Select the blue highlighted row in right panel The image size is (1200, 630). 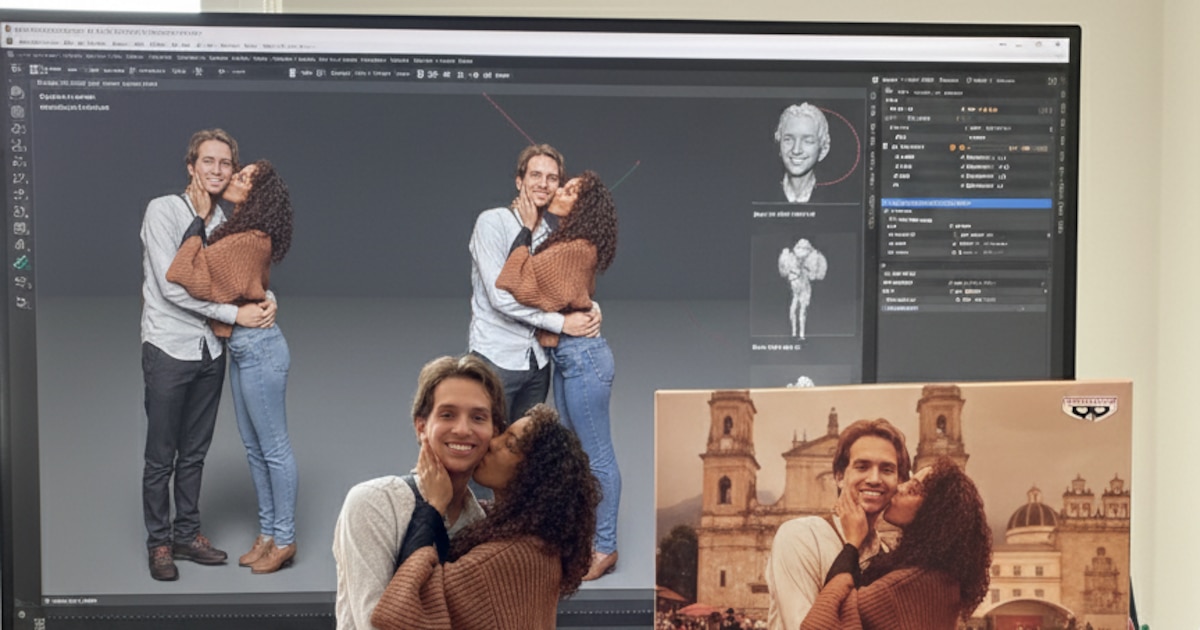point(966,203)
